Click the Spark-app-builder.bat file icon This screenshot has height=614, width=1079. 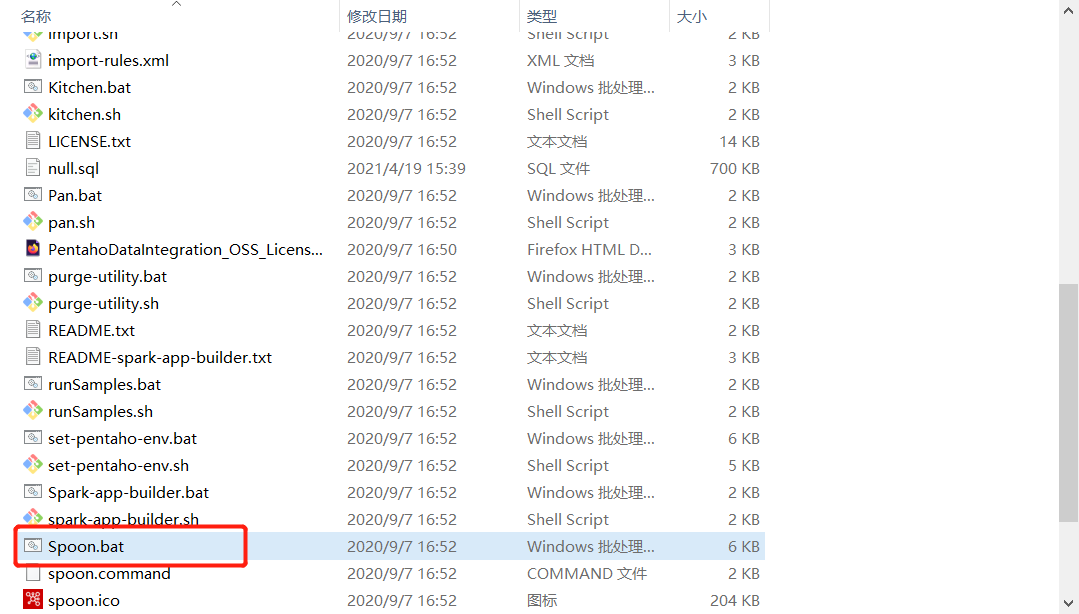coord(32,492)
